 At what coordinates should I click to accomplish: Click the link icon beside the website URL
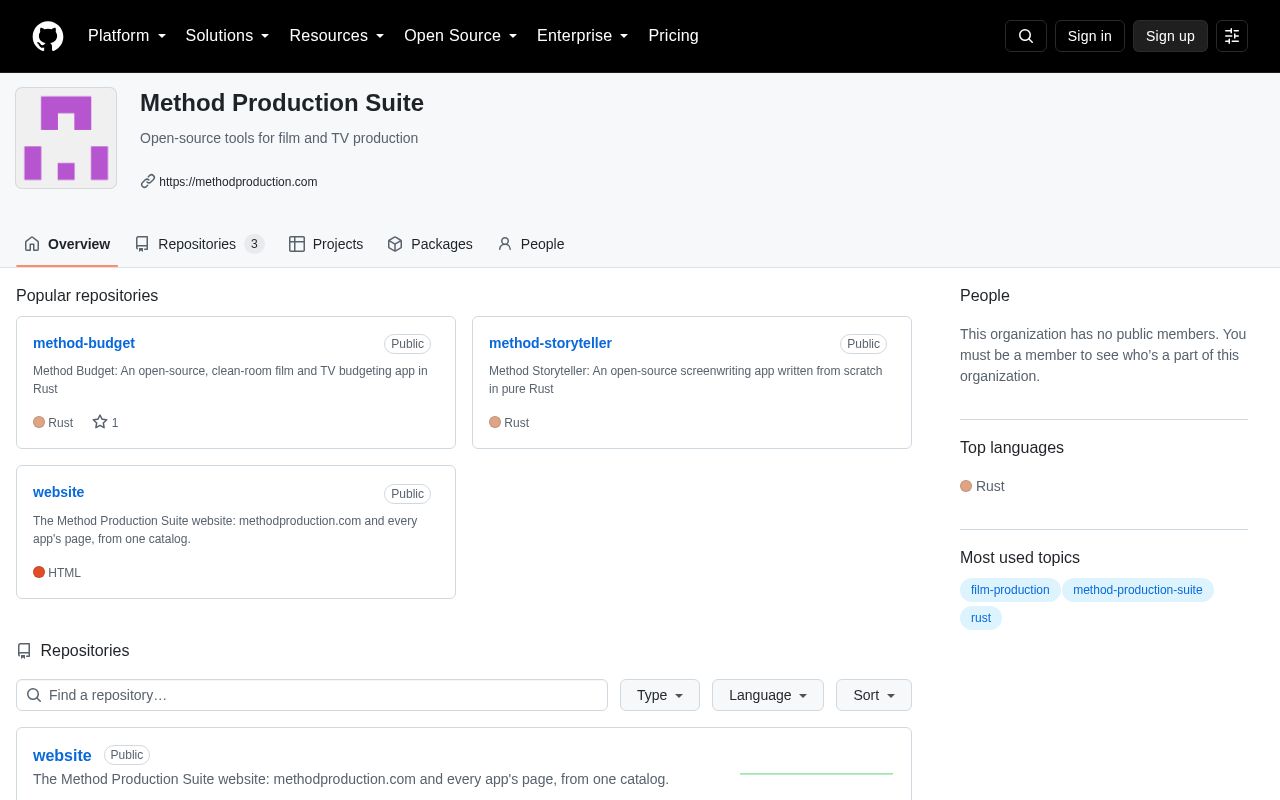point(148,181)
